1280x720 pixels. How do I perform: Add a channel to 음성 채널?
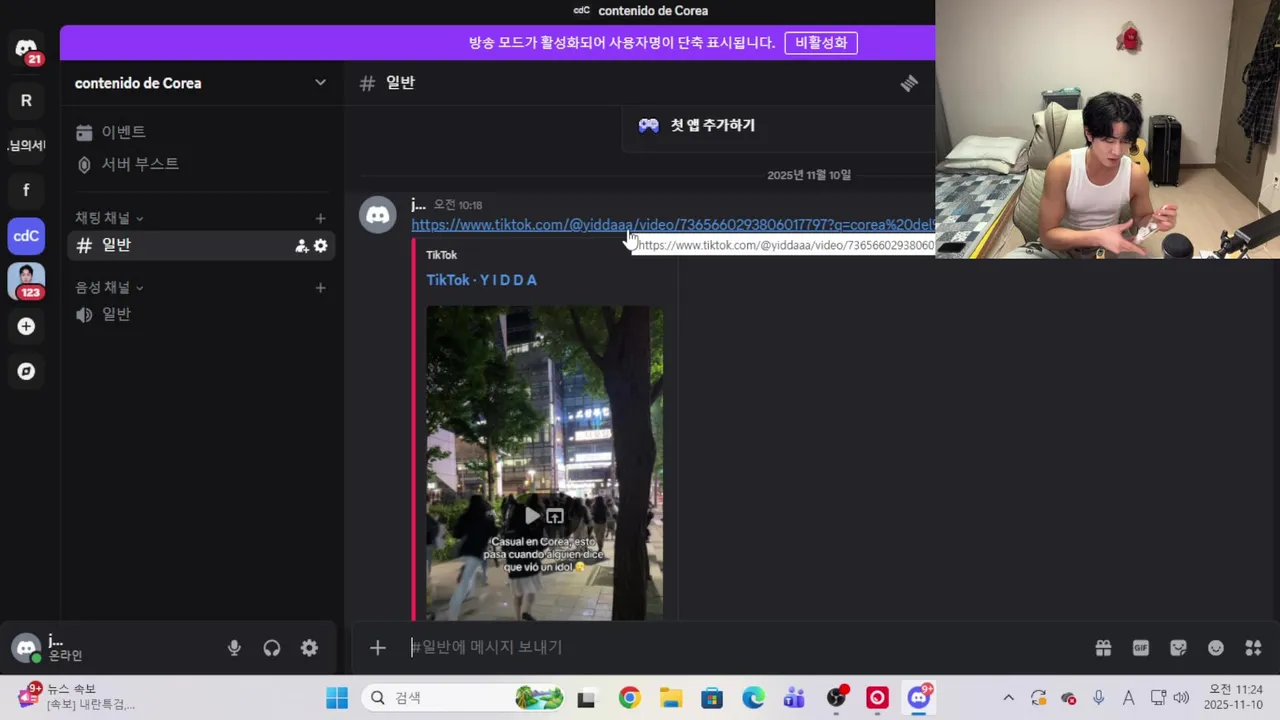tap(320, 288)
